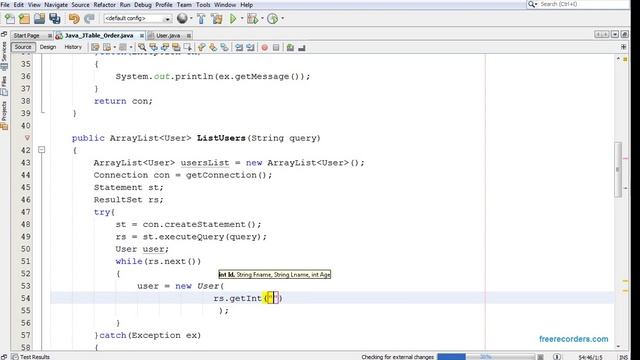This screenshot has height=360, width=640.
Task: Toggle Rectangular Selection icon
Action: [x=187, y=48]
